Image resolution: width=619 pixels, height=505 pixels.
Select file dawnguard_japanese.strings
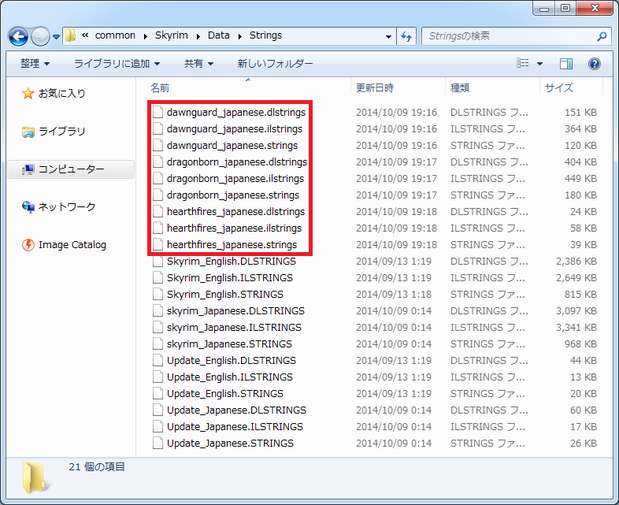[232, 146]
